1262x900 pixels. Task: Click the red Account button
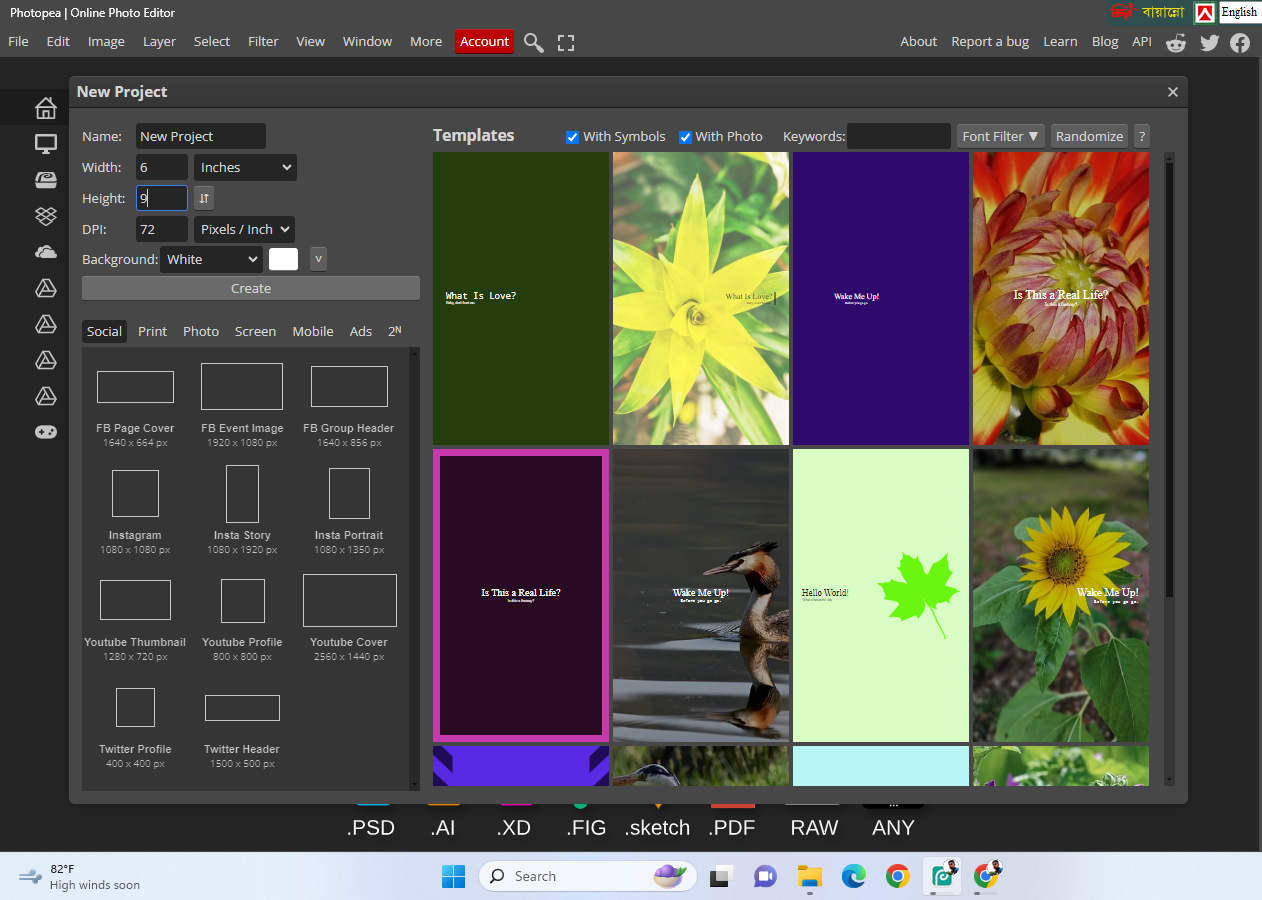coord(484,42)
